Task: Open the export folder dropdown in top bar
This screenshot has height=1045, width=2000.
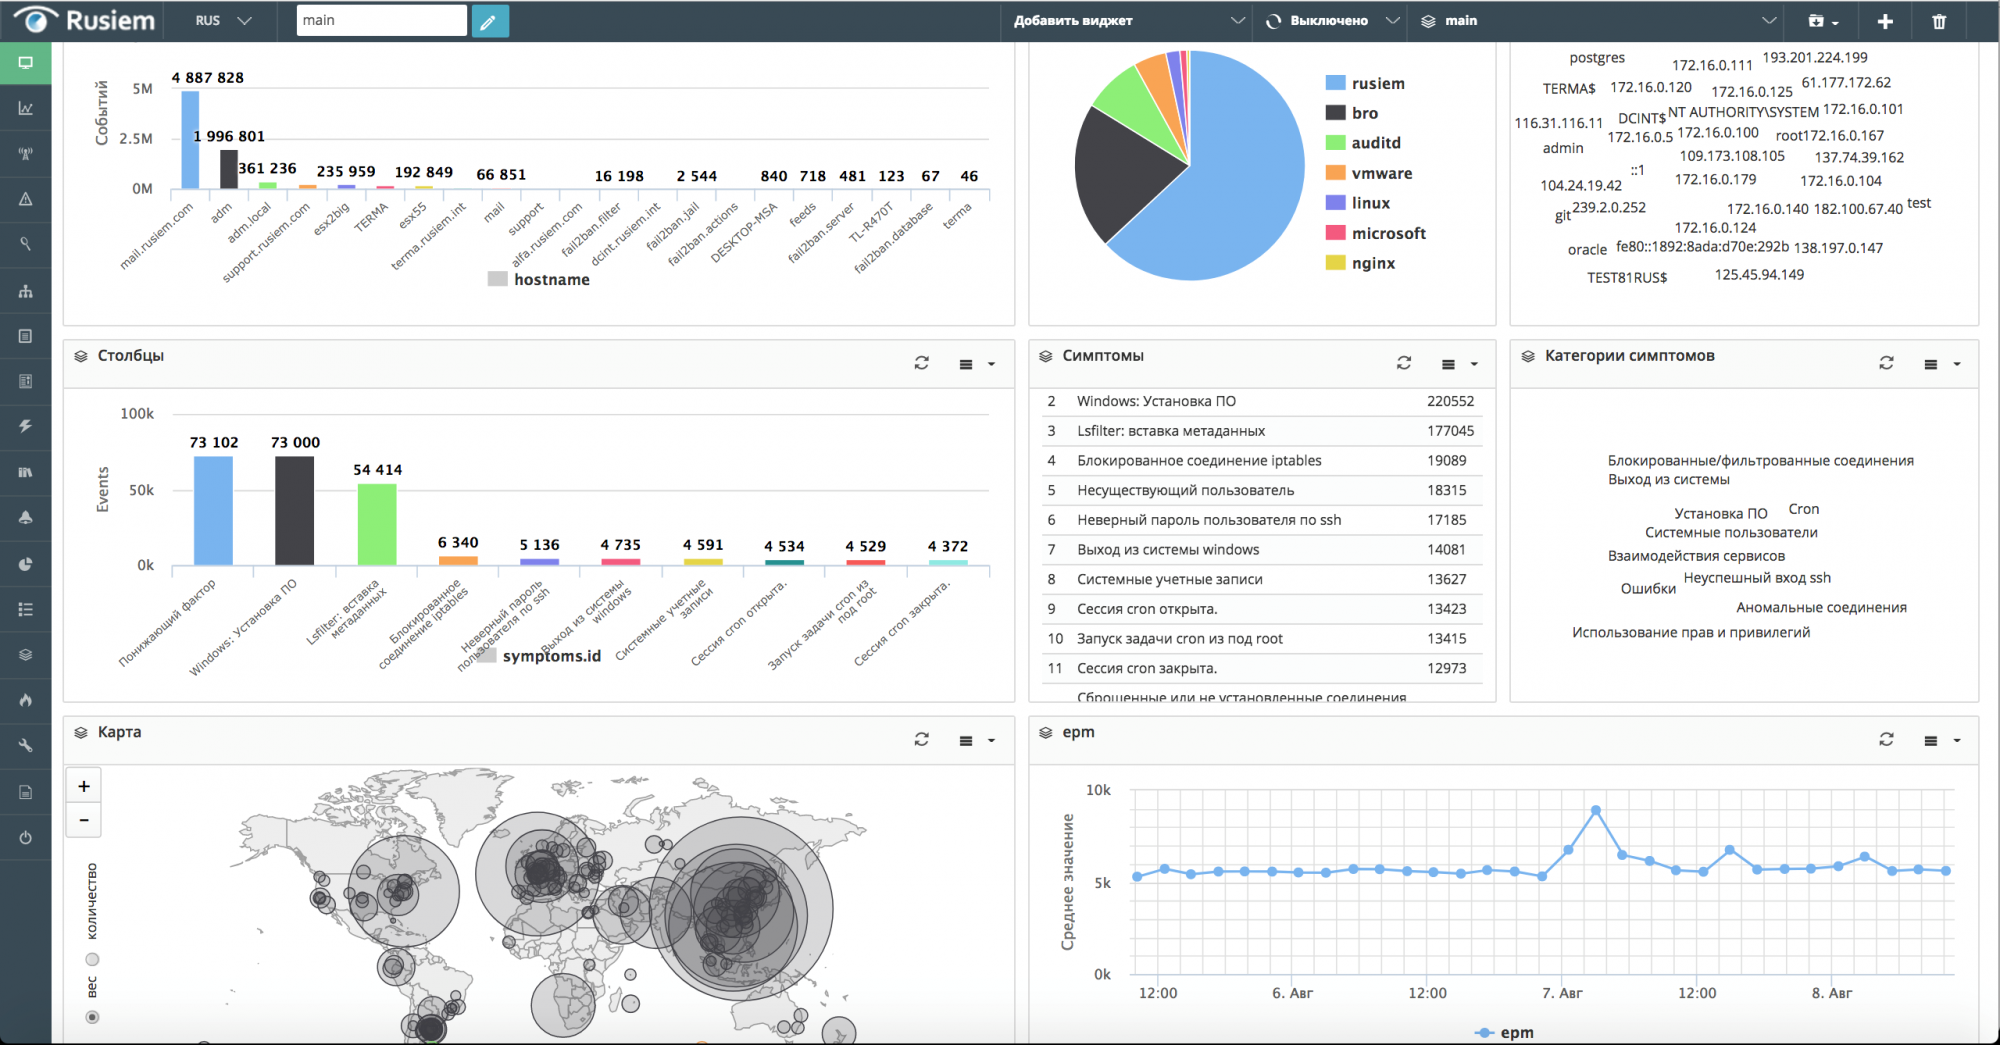Action: [x=1823, y=21]
